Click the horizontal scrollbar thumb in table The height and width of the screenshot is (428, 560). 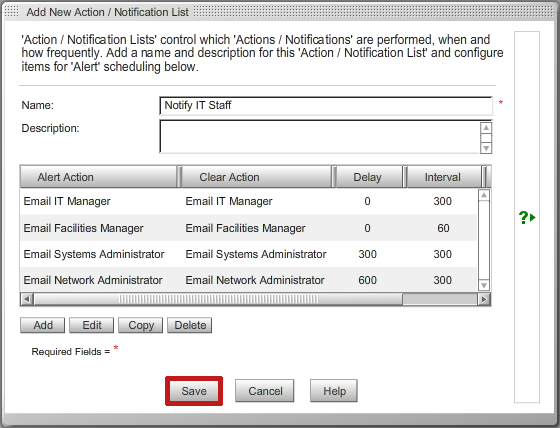[x=218, y=299]
